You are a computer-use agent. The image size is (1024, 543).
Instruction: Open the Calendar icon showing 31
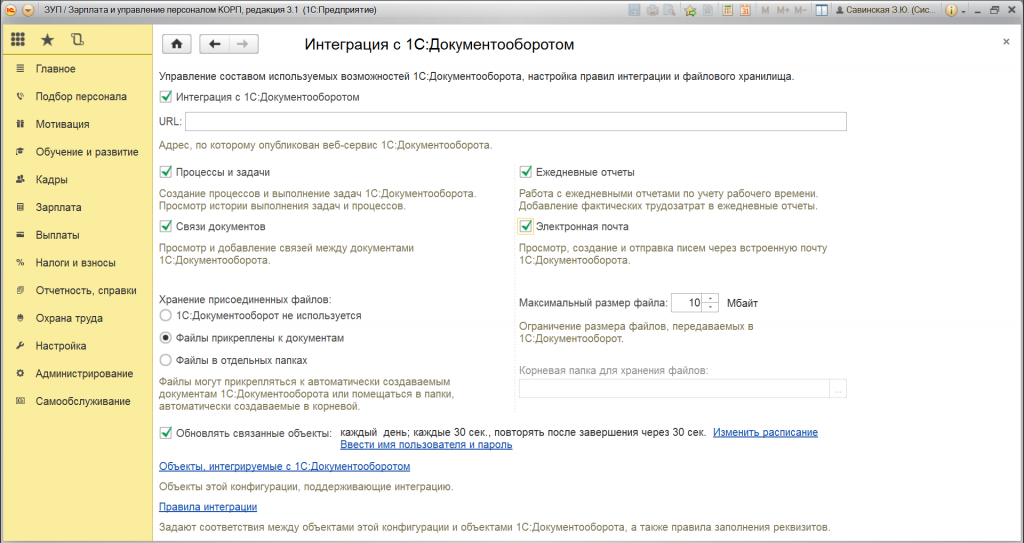tap(744, 10)
